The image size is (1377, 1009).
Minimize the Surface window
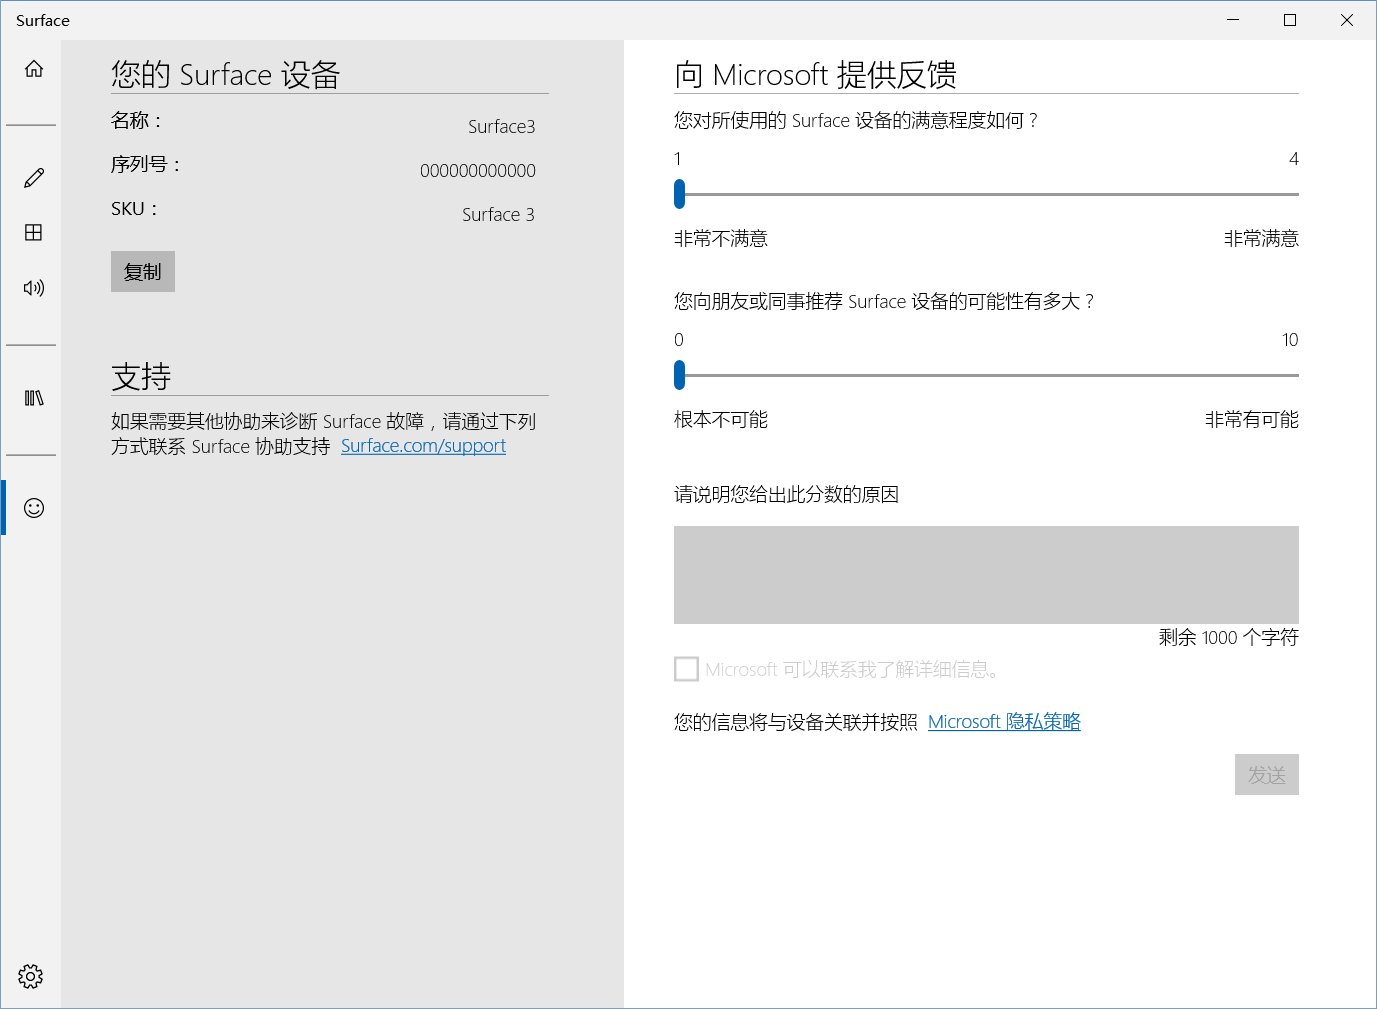click(1233, 20)
